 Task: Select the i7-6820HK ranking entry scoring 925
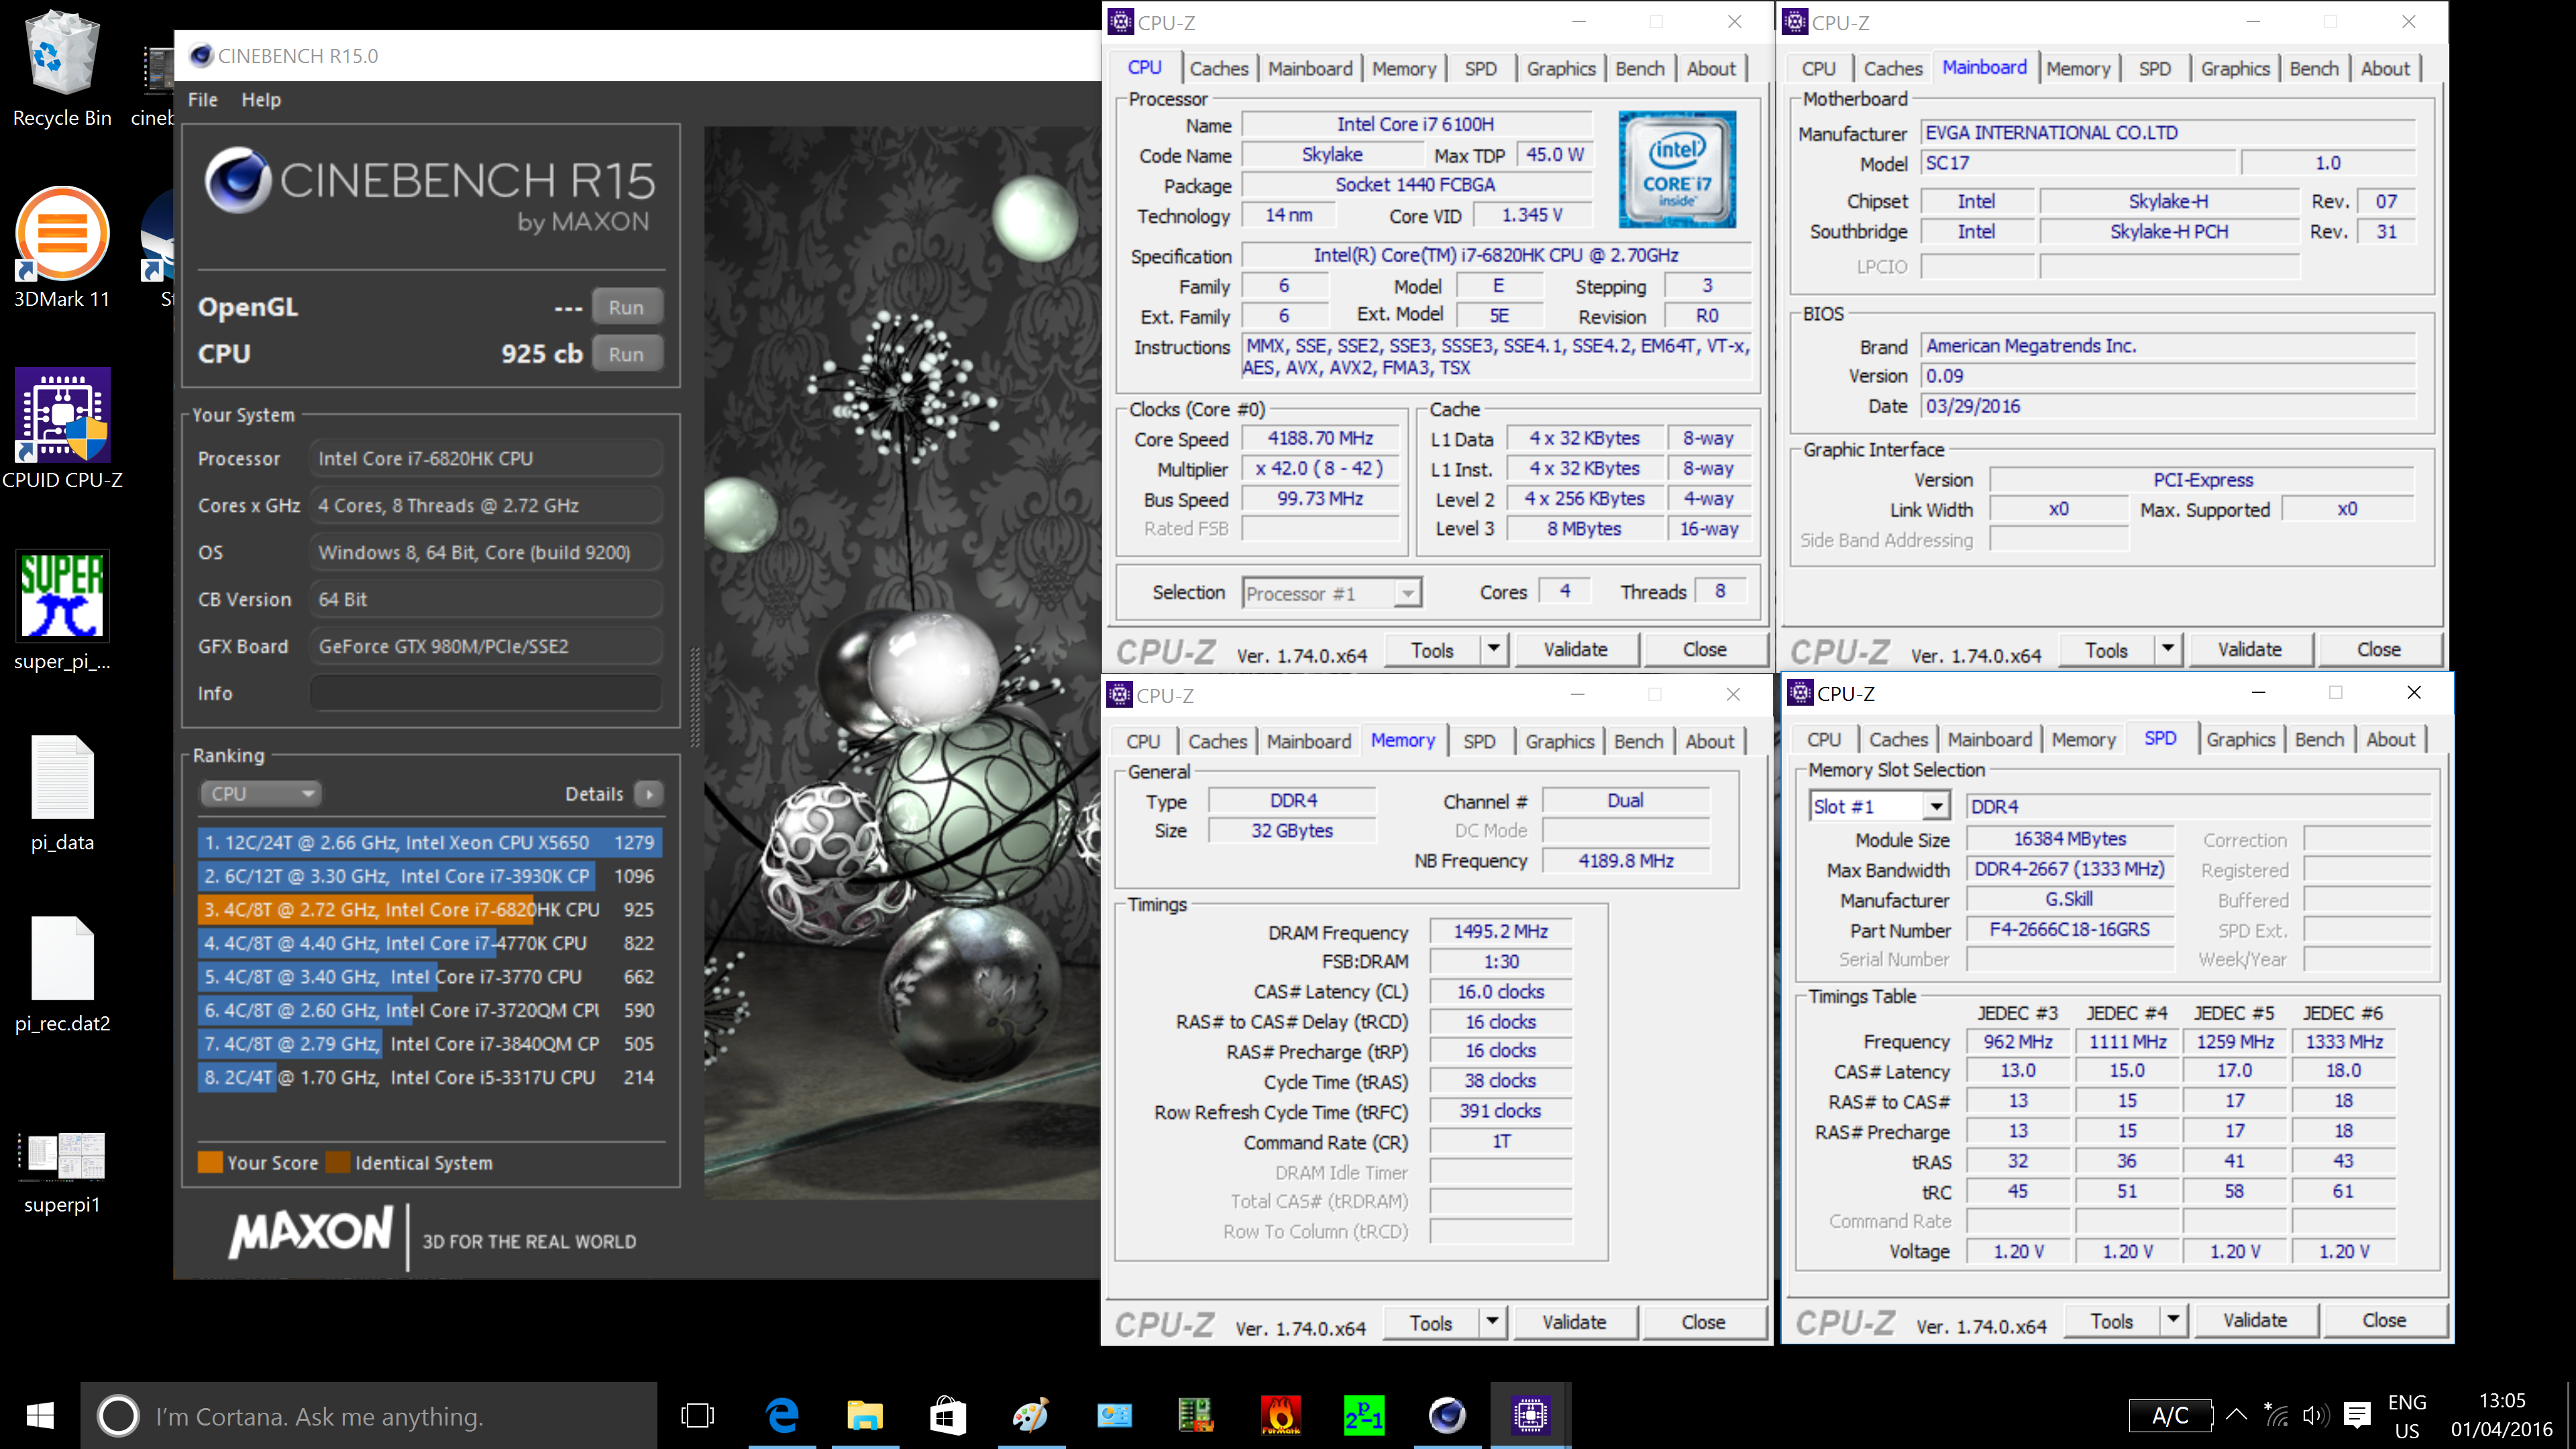430,909
